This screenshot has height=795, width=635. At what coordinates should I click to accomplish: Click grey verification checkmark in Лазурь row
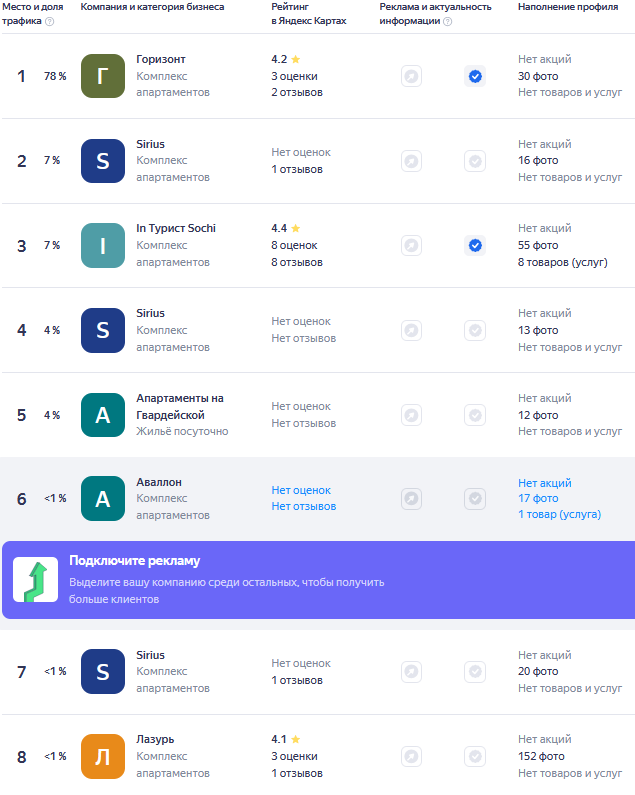[x=475, y=756]
